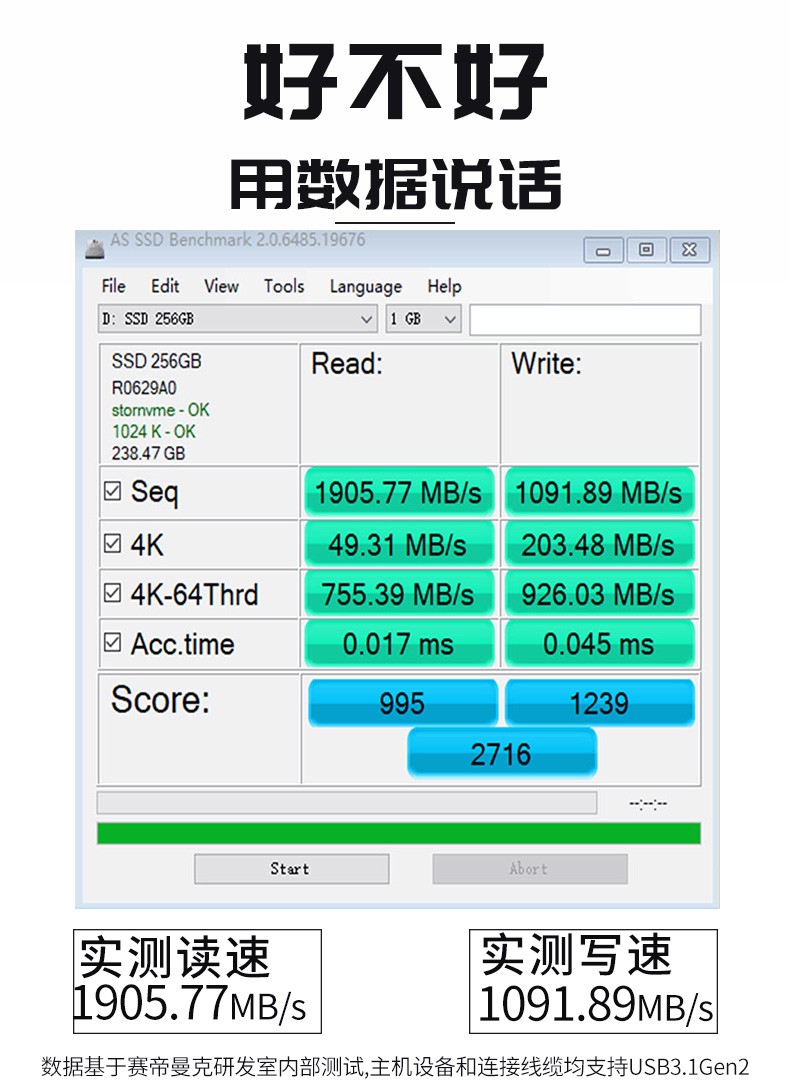Open the File menu
The image size is (790, 1090).
coord(113,286)
